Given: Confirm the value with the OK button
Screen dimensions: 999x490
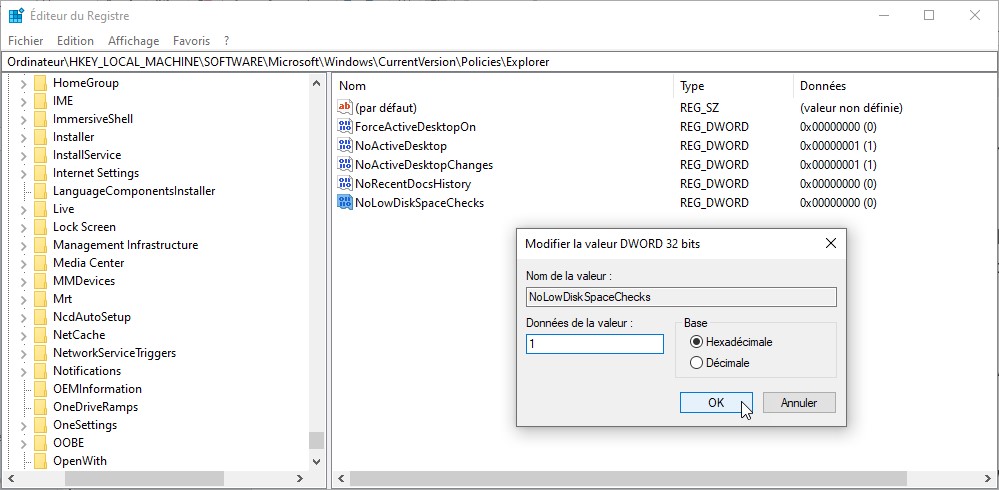Looking at the screenshot, I should [x=716, y=403].
